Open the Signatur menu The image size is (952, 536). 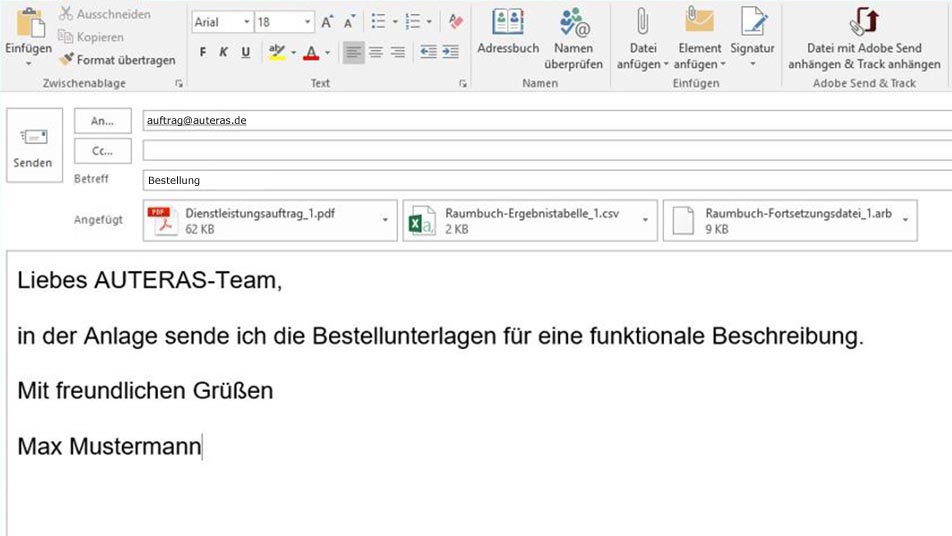(752, 35)
